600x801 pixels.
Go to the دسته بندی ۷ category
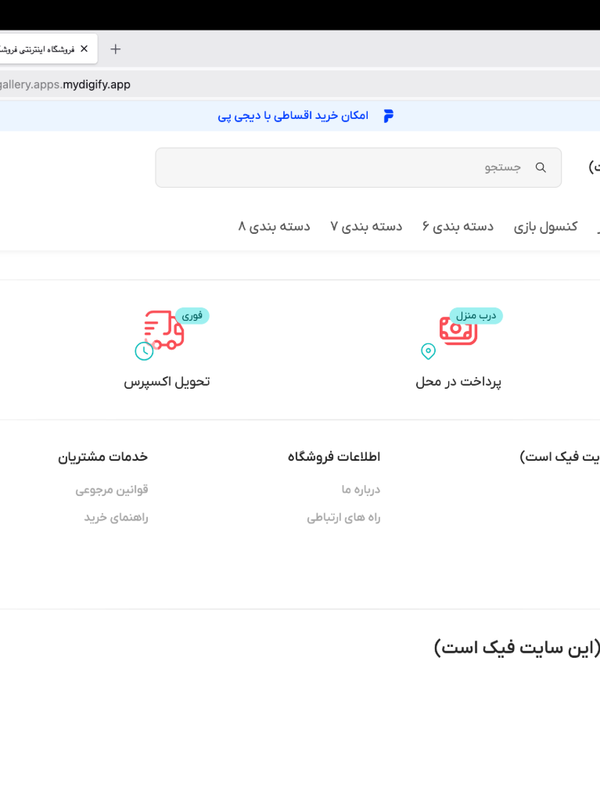point(366,227)
